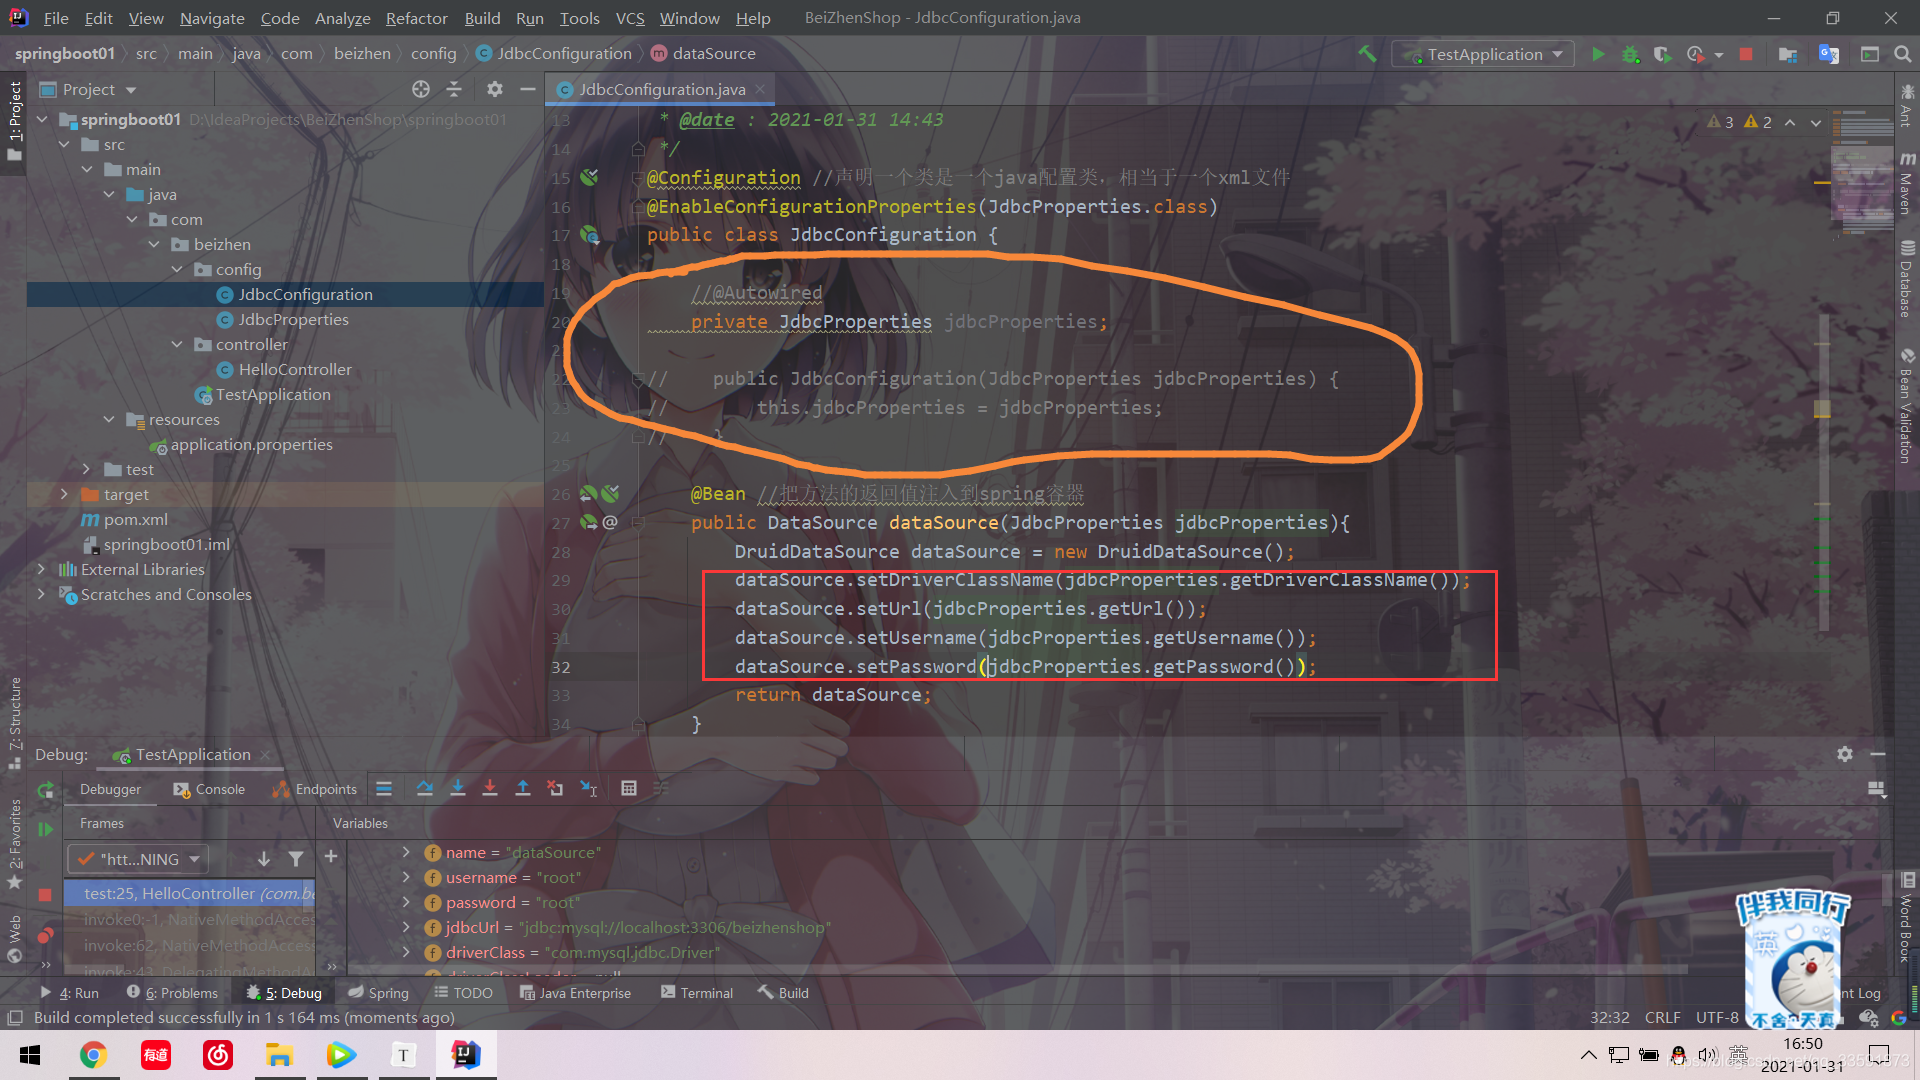This screenshot has height=1080, width=1920.
Task: Go to the next highlighted error arrow
Action: (x=1816, y=122)
